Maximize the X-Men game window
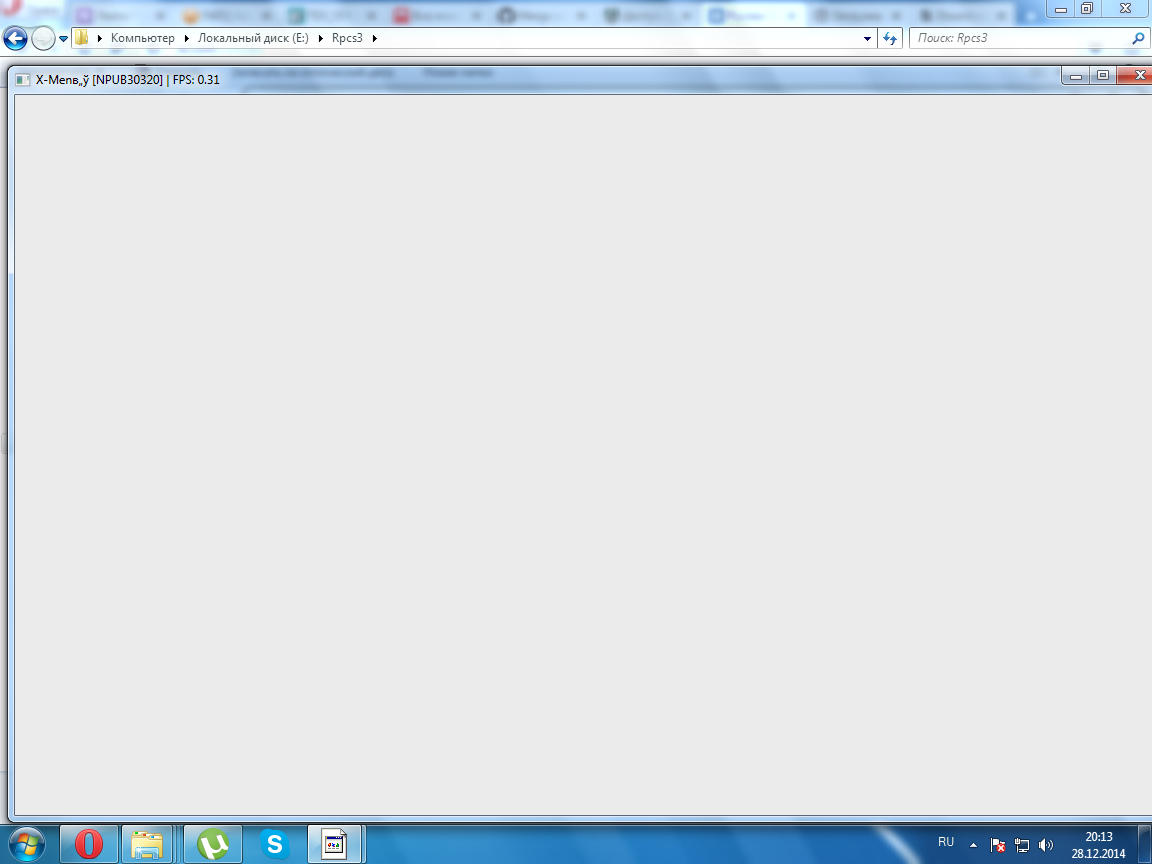This screenshot has height=864, width=1152. pyautogui.click(x=1103, y=76)
